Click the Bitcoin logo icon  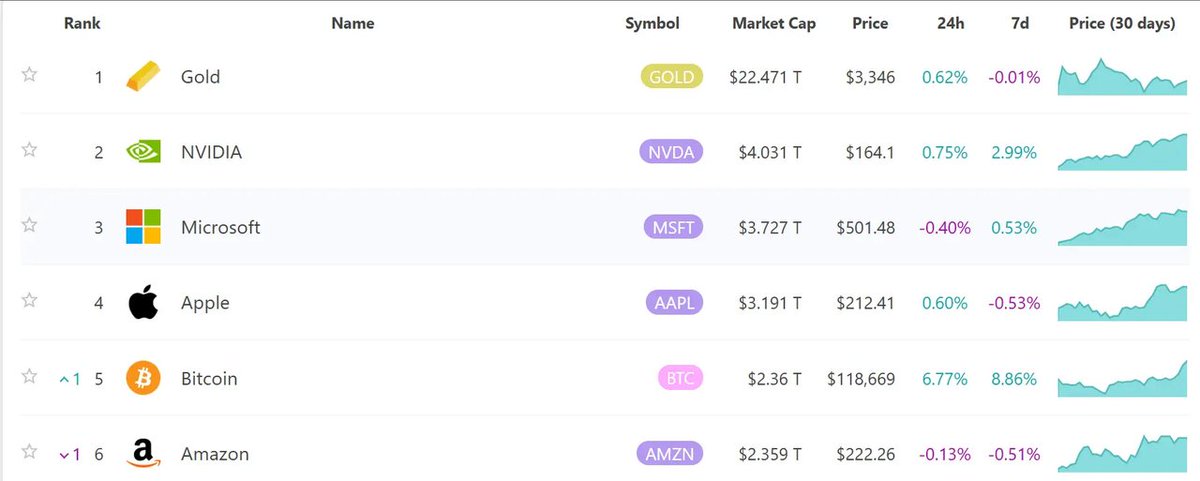point(143,378)
